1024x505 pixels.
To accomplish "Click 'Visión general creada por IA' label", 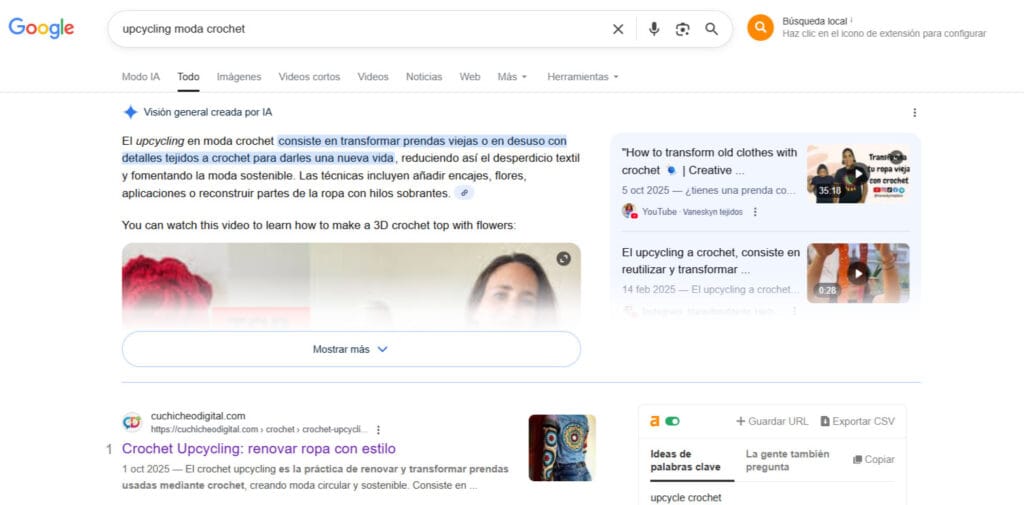I will (208, 112).
